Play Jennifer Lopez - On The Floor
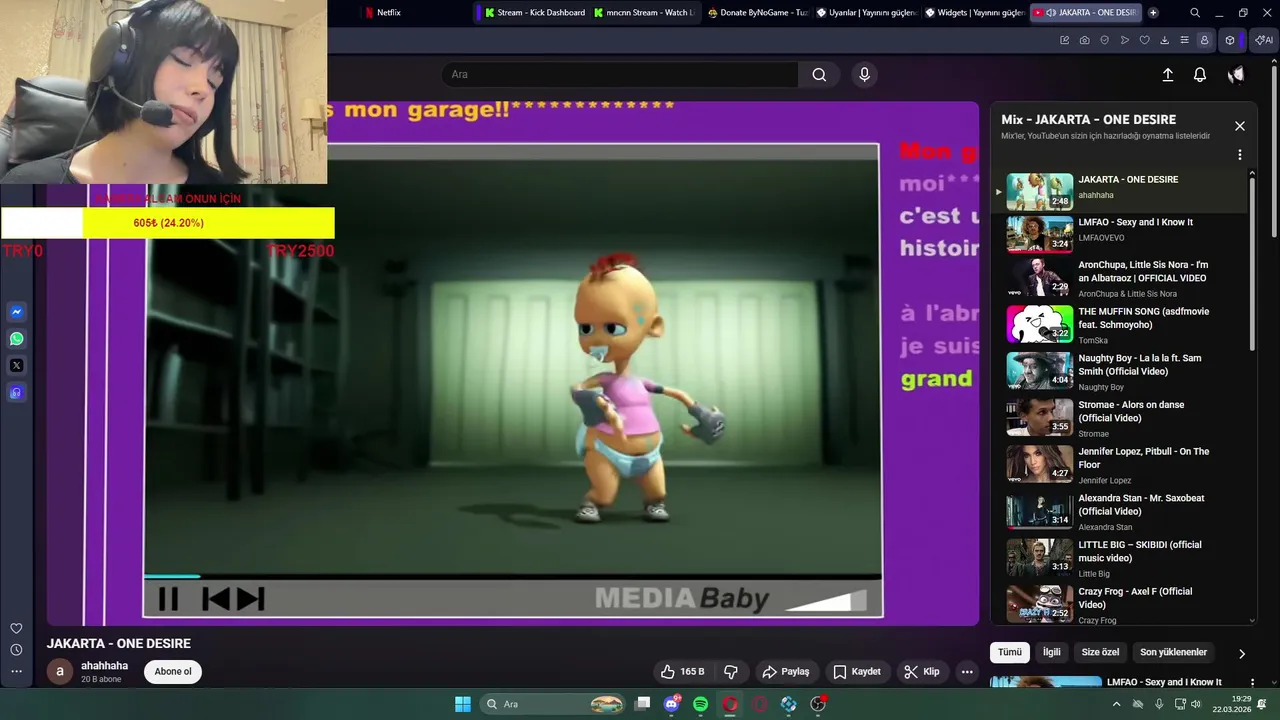Image resolution: width=1280 pixels, height=720 pixels. [x=1120, y=464]
